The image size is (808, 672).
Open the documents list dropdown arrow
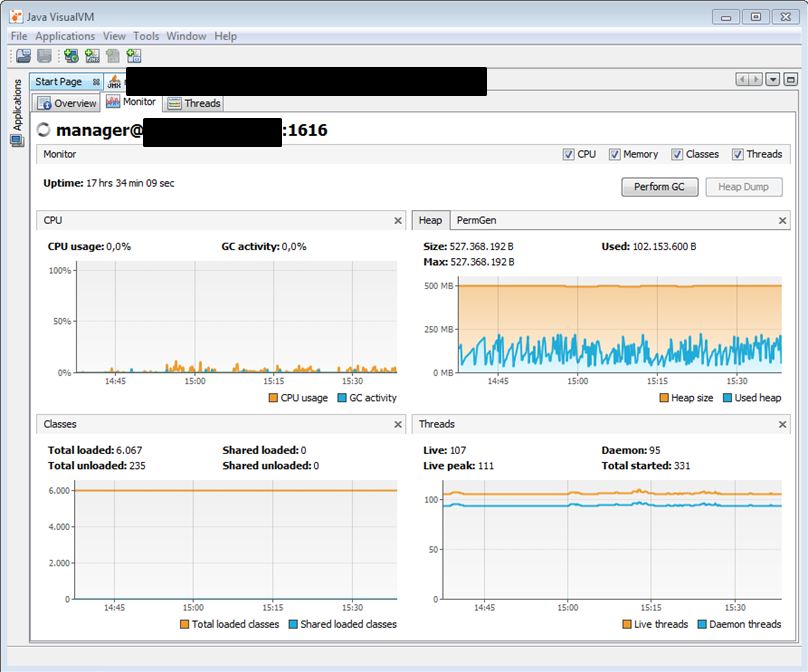coord(772,79)
